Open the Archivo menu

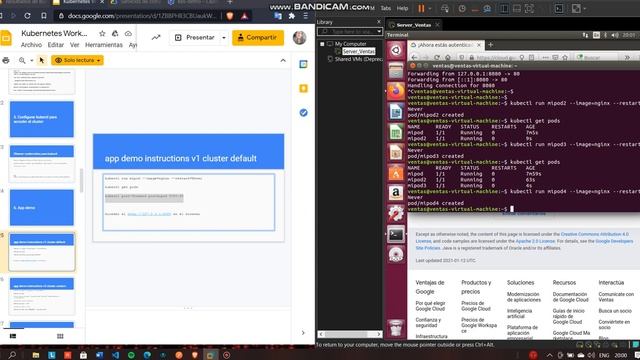[x=31, y=45]
